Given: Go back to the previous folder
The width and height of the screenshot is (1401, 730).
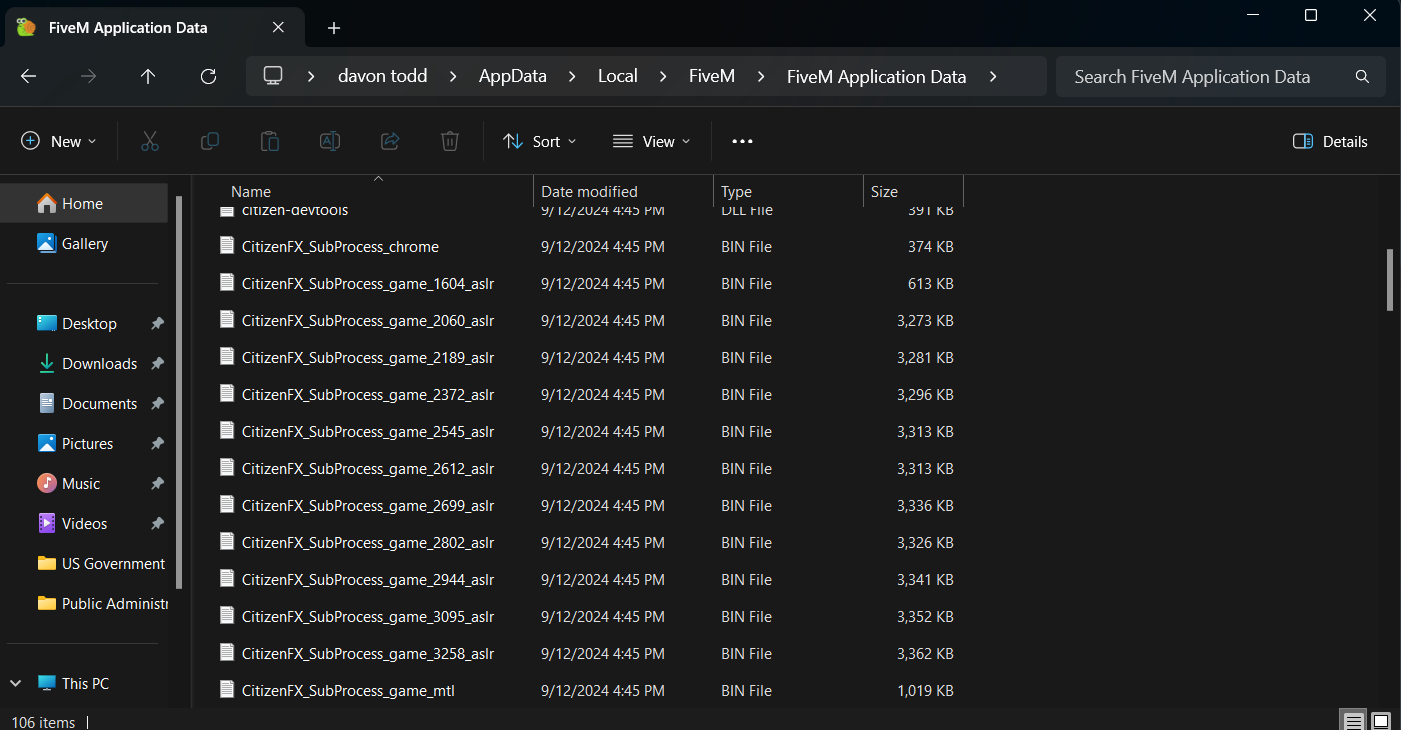Looking at the screenshot, I should (x=27, y=76).
